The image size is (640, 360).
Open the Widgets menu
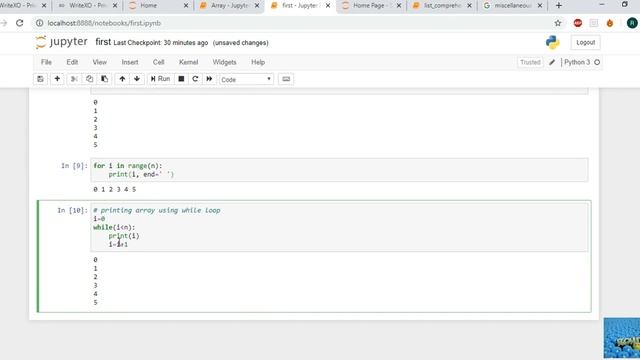224,62
